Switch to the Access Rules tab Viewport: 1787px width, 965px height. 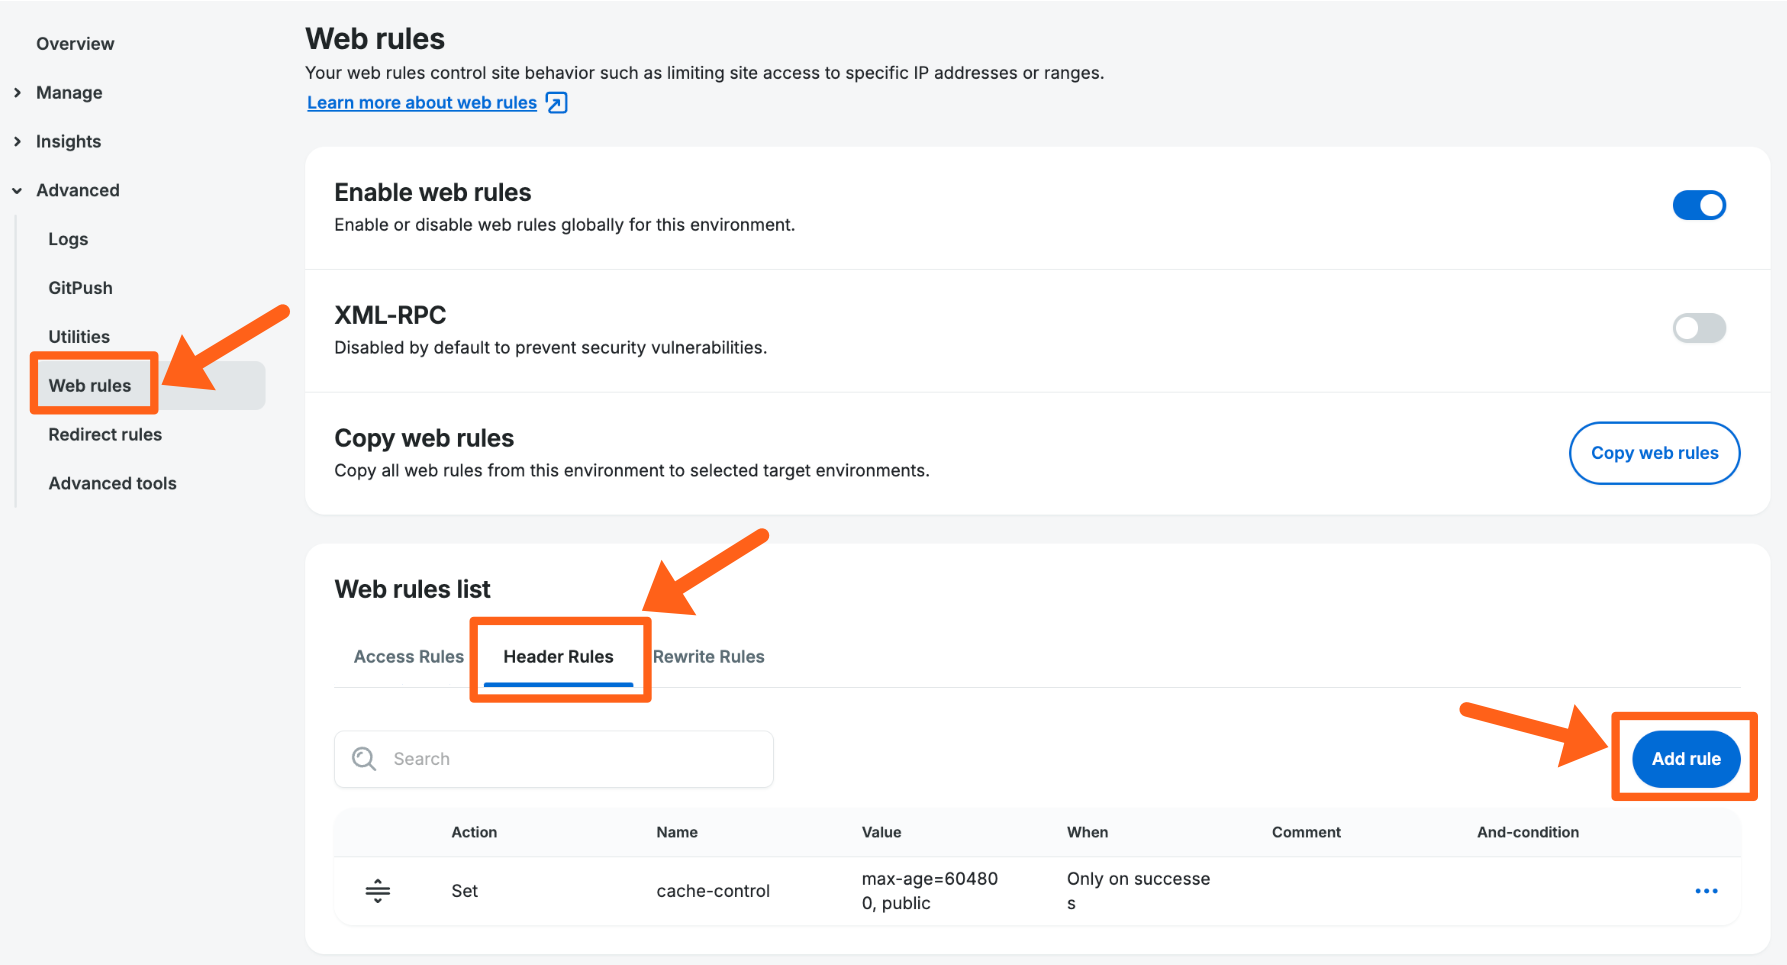point(408,656)
